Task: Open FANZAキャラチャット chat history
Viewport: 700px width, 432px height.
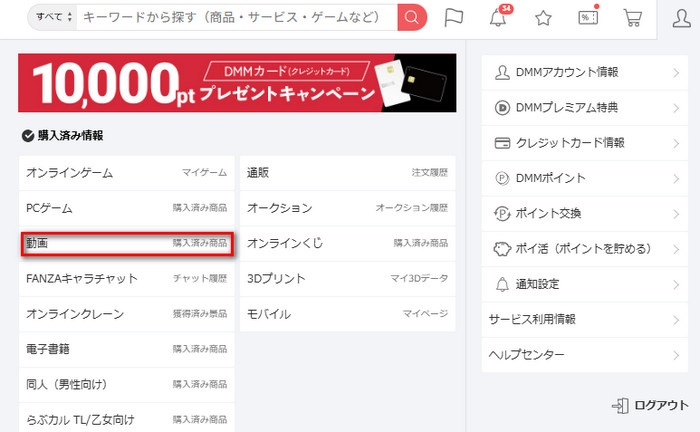Action: click(x=127, y=278)
